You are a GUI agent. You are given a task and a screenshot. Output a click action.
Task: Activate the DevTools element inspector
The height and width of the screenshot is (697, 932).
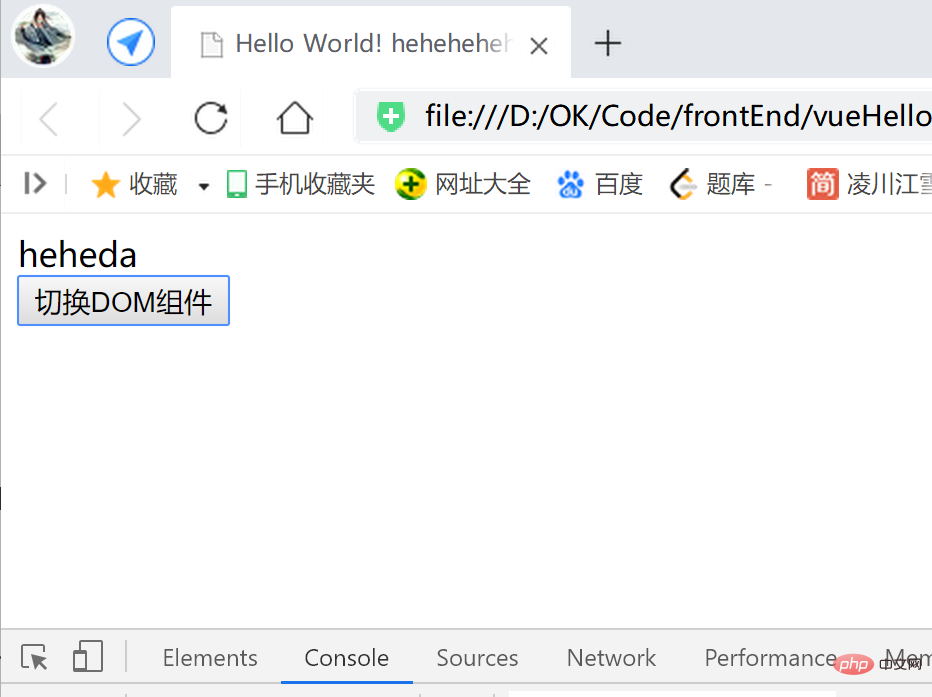[x=35, y=657]
